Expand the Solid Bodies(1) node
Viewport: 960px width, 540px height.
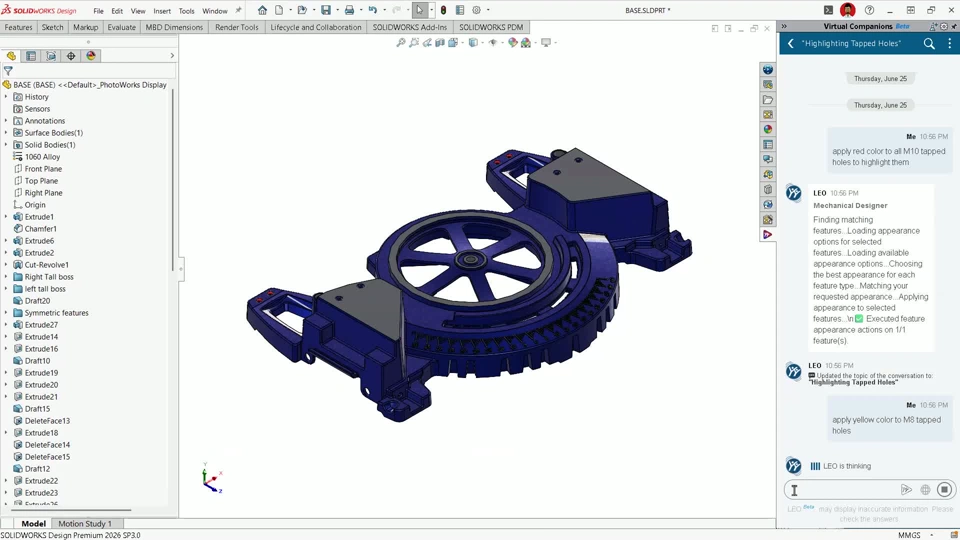6,145
